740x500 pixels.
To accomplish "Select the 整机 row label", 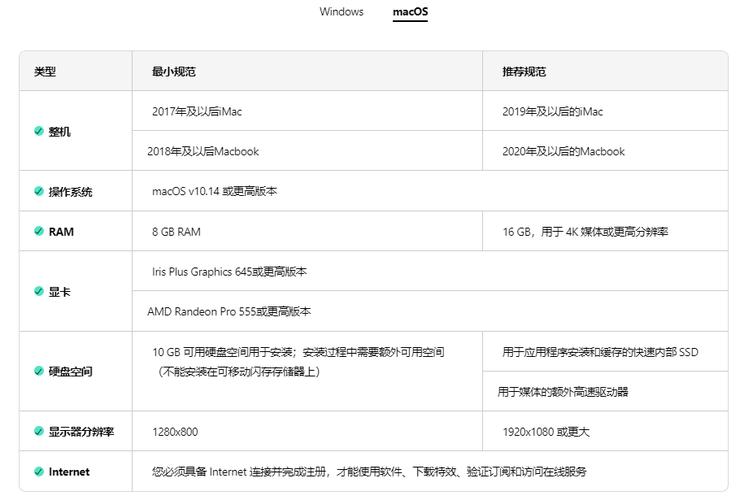I will point(59,132).
